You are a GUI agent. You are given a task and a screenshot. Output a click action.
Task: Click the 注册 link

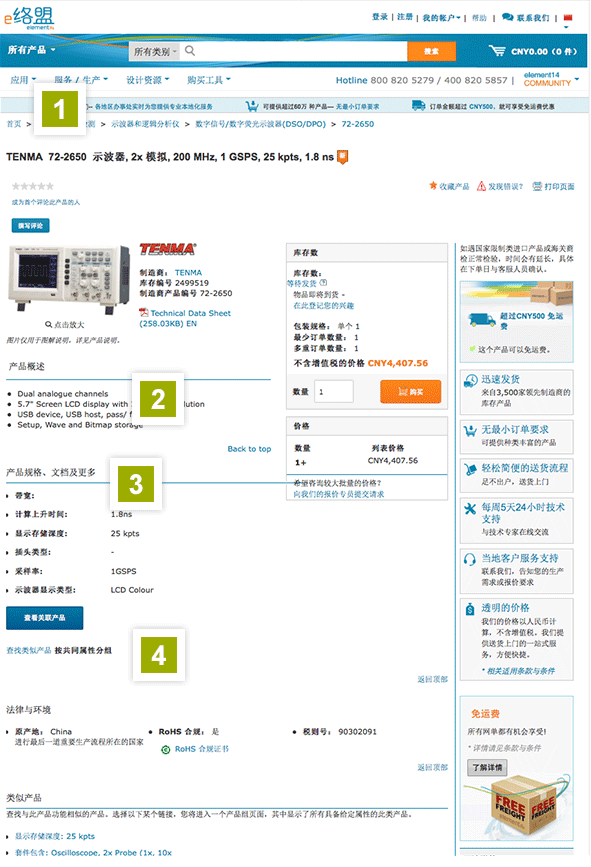[405, 17]
